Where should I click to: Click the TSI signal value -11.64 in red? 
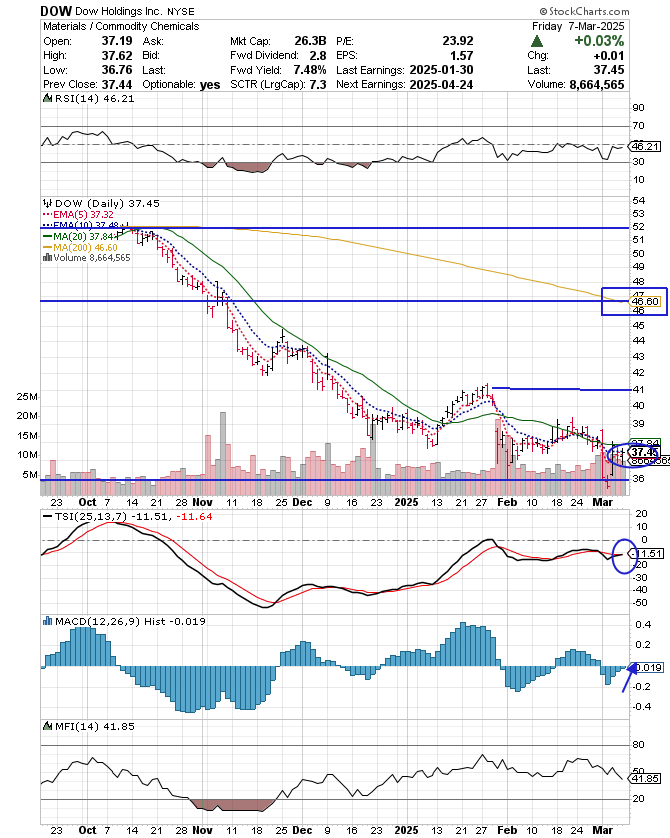coord(194,516)
